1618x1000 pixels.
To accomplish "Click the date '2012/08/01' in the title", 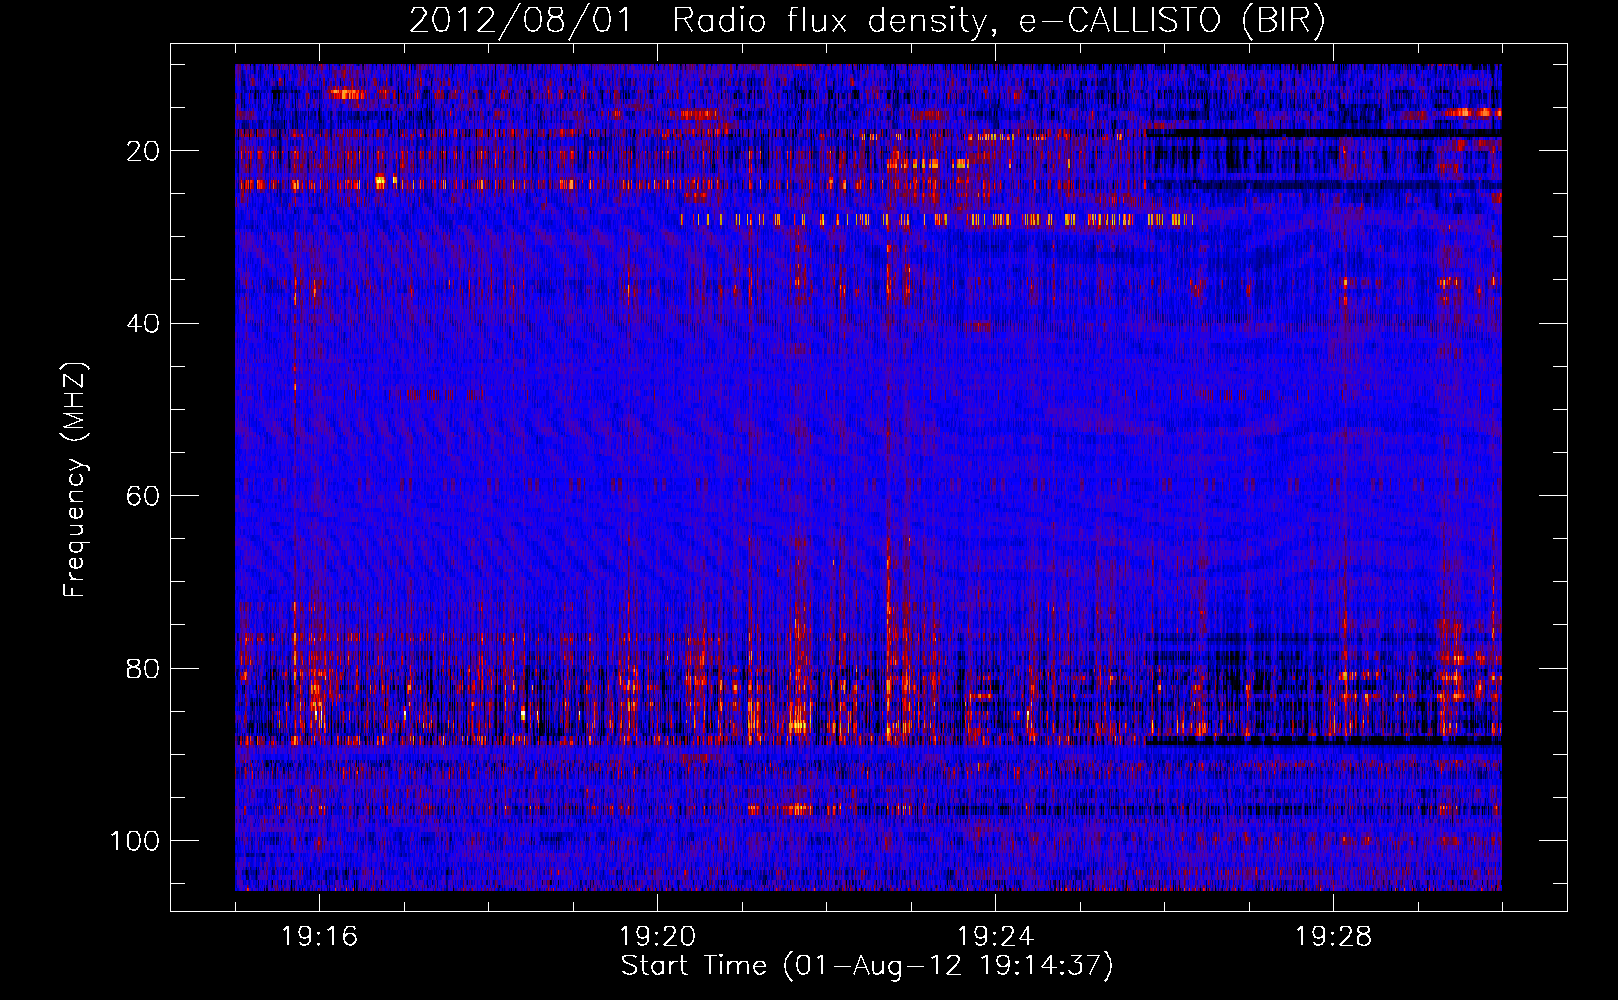I will tap(521, 20).
